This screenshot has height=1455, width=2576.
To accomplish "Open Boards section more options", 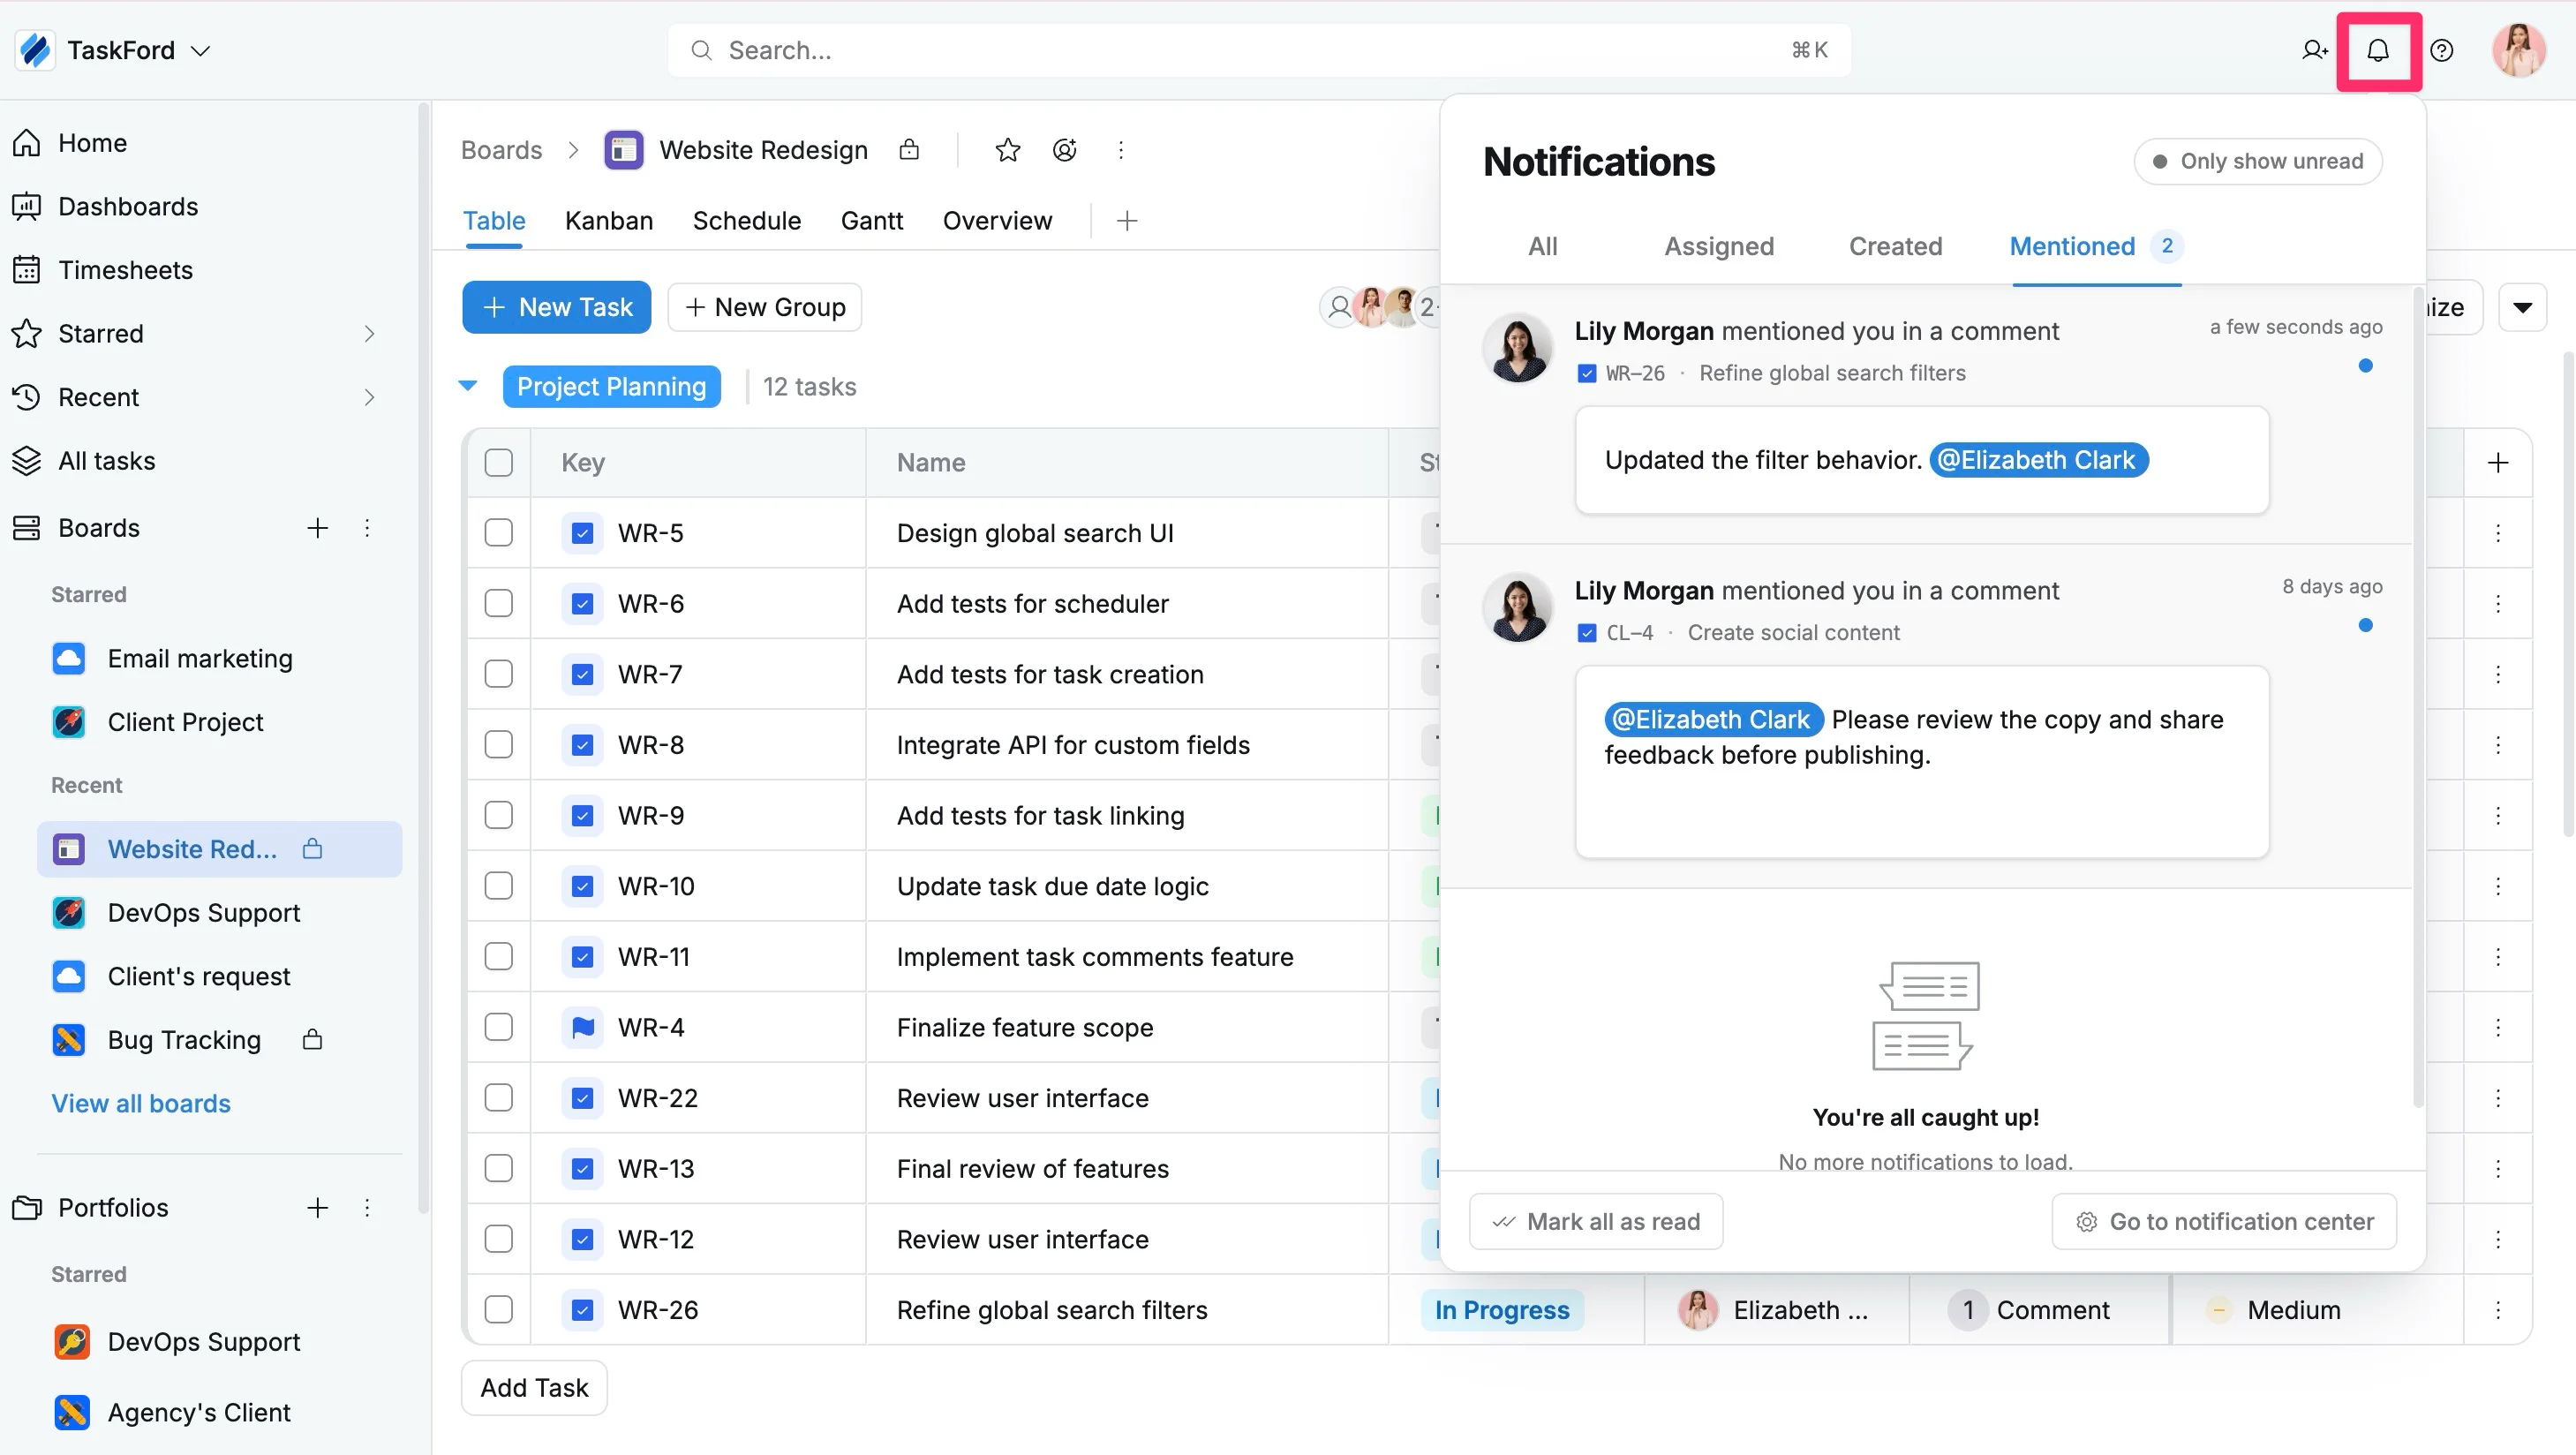I will (367, 528).
